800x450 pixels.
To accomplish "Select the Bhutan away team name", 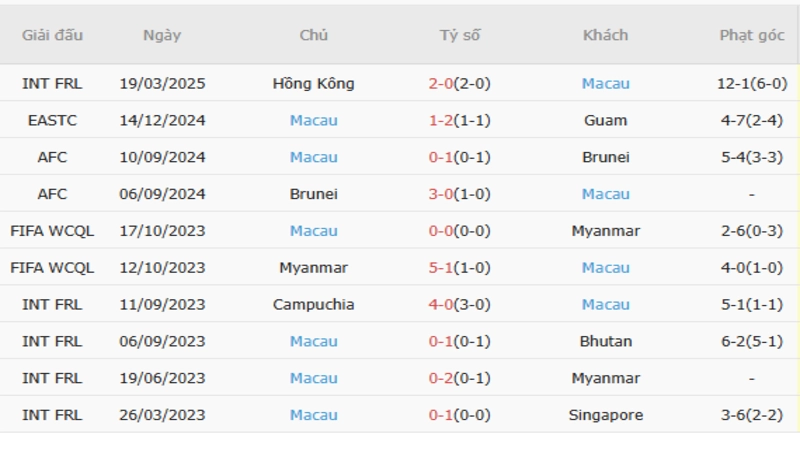I will pos(605,341).
